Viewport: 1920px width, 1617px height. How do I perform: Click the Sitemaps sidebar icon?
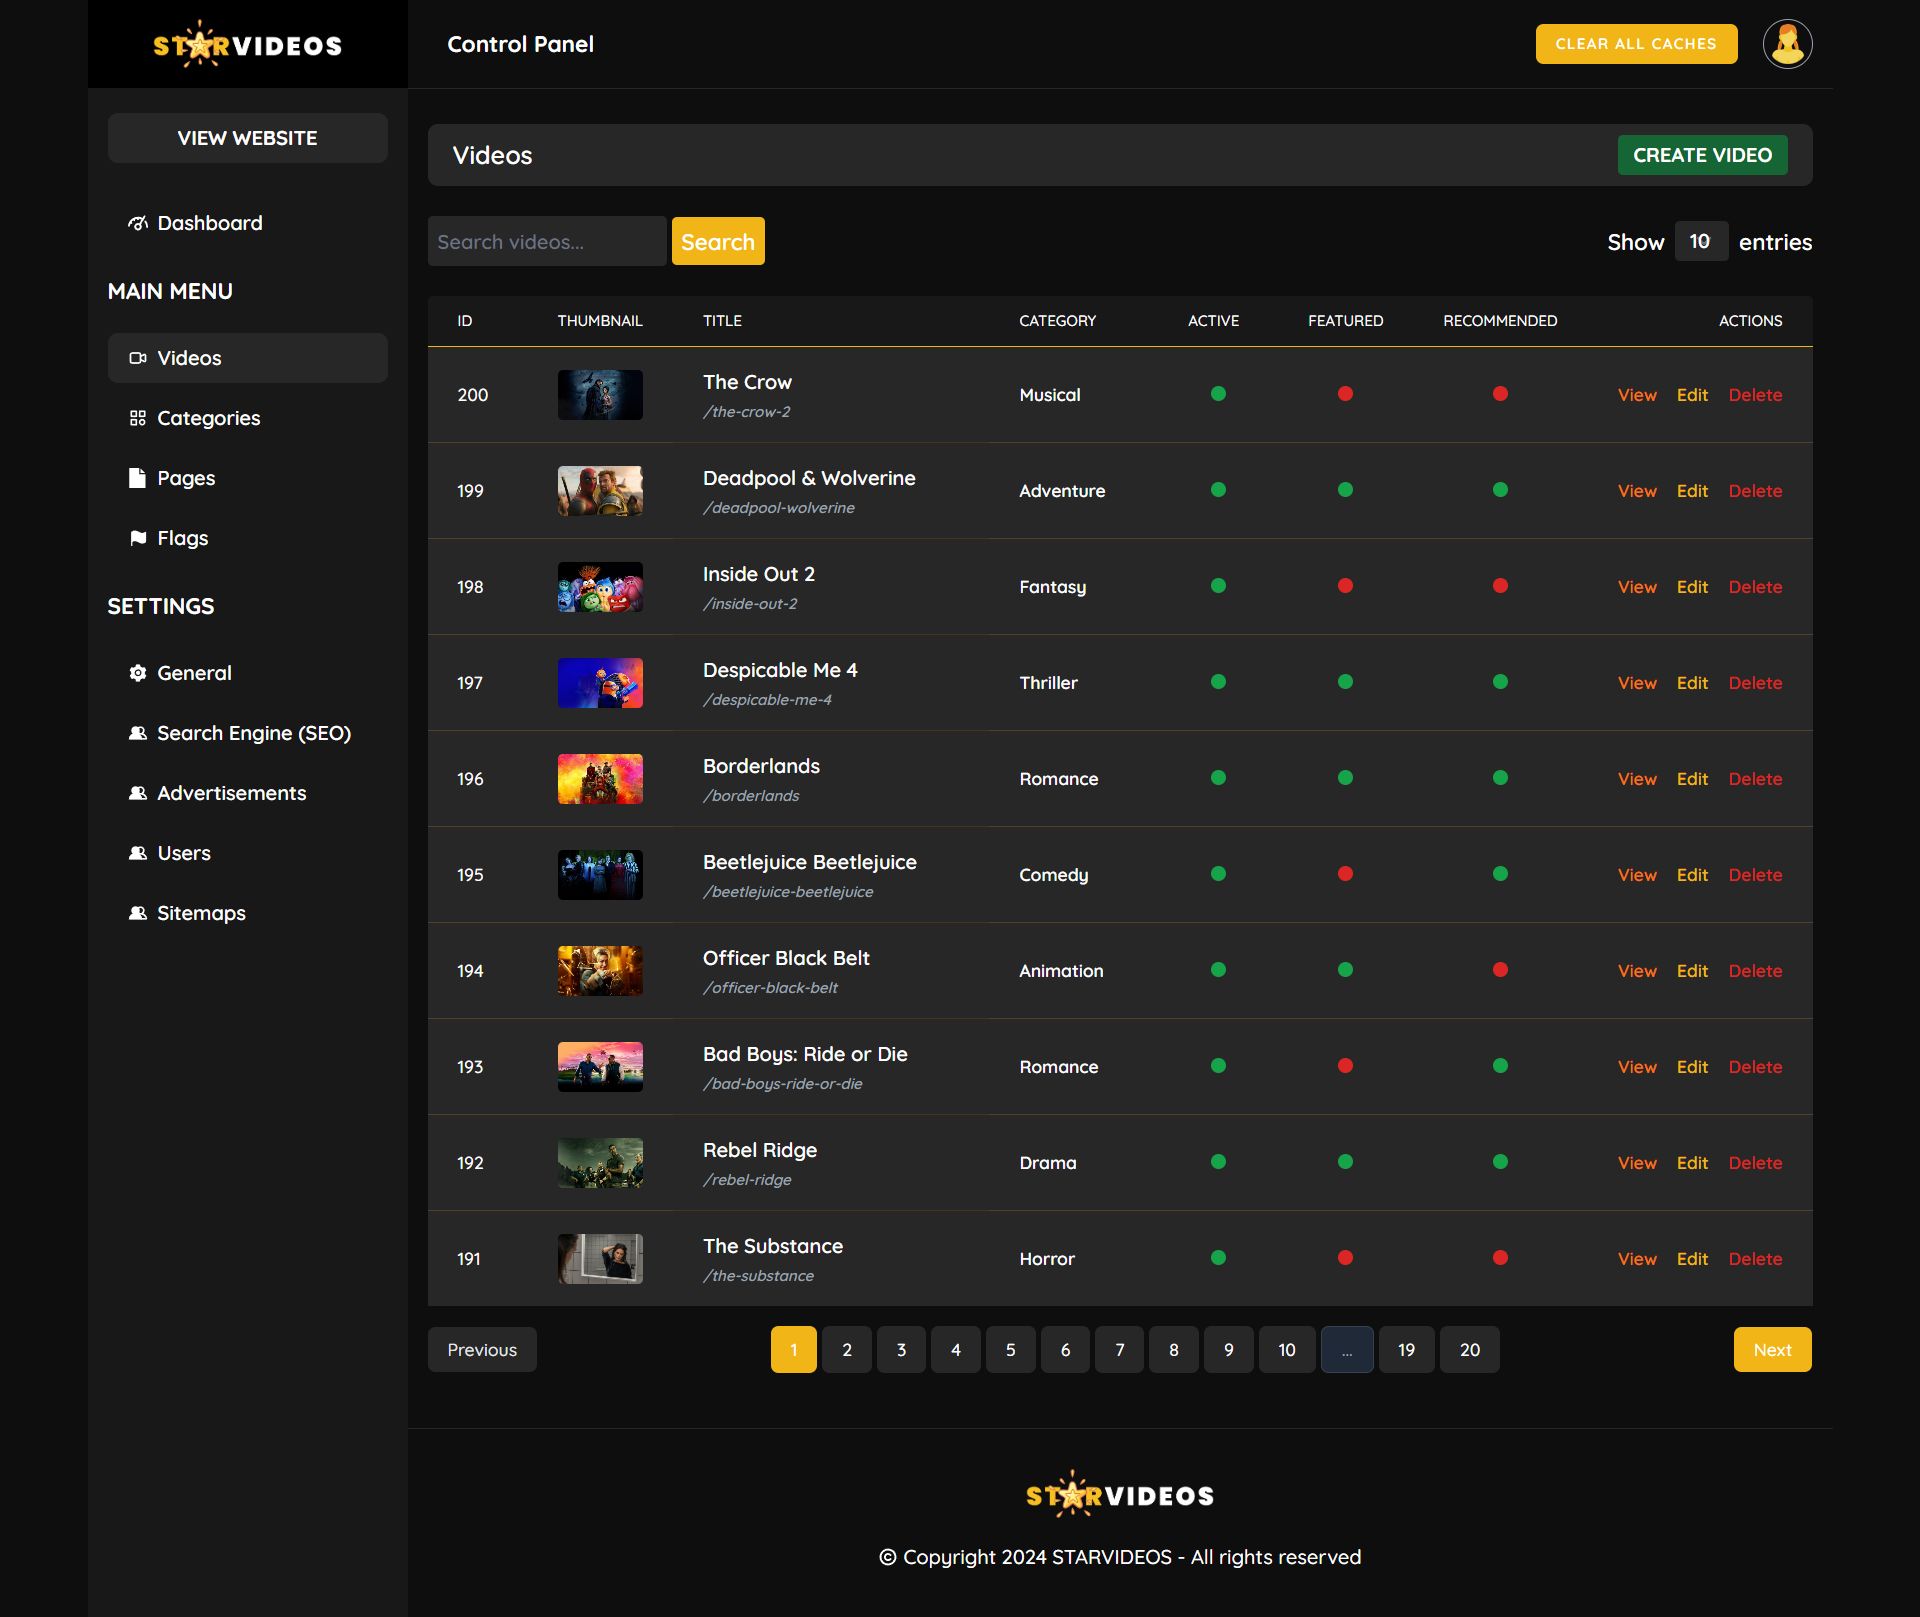[x=138, y=913]
